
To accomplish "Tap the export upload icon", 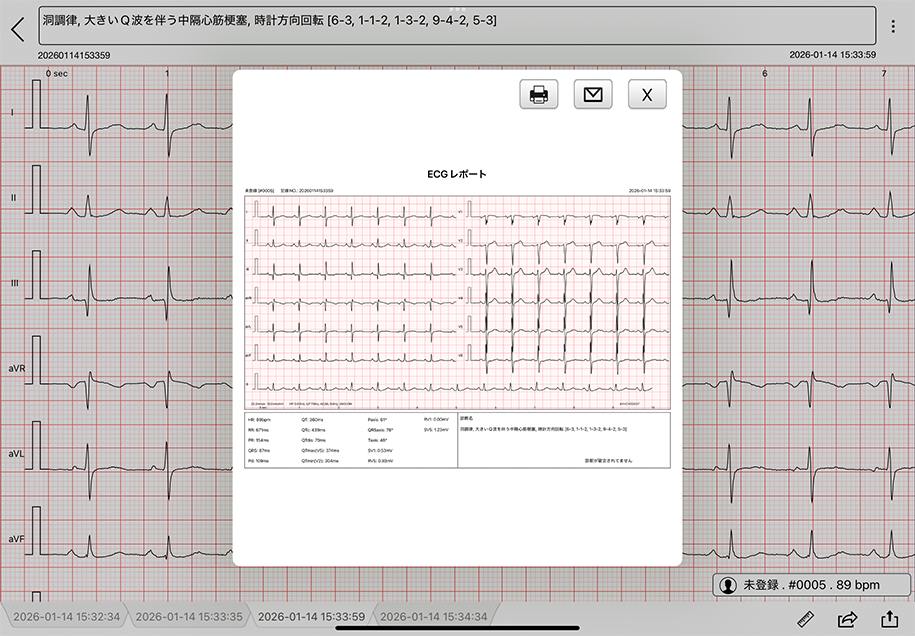I will pyautogui.click(x=889, y=619).
